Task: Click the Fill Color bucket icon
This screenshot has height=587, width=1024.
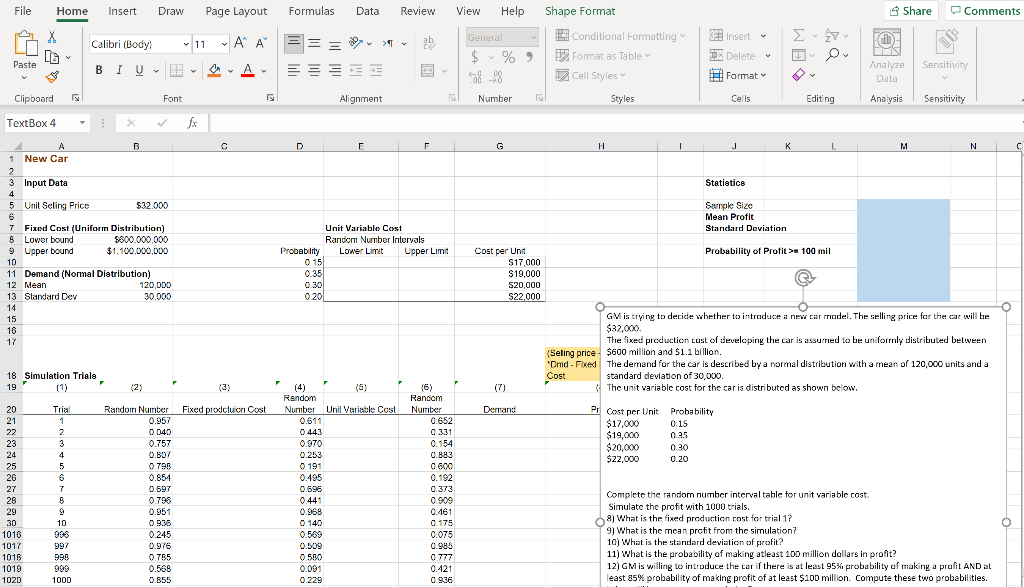Action: click(x=215, y=71)
